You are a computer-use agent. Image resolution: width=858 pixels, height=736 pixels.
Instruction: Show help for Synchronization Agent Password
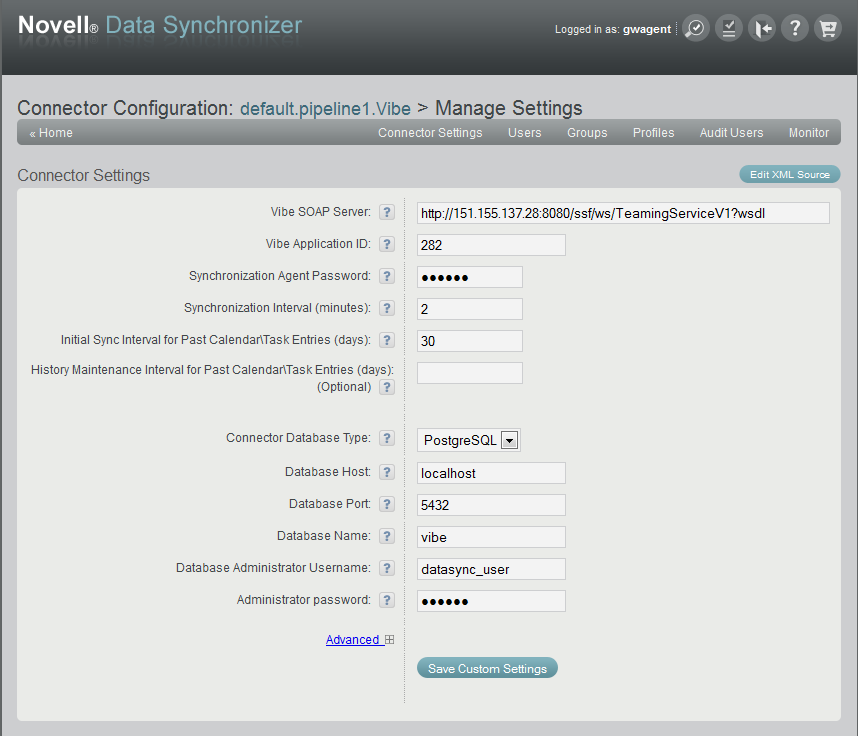387,276
